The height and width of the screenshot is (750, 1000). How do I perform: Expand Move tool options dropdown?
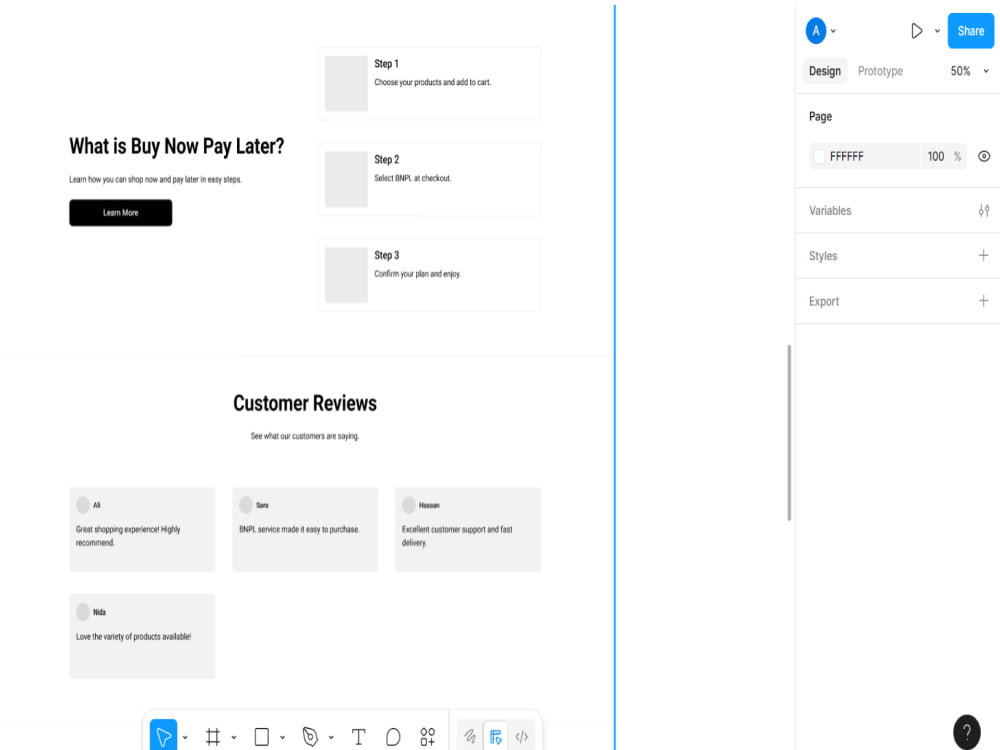(x=185, y=737)
